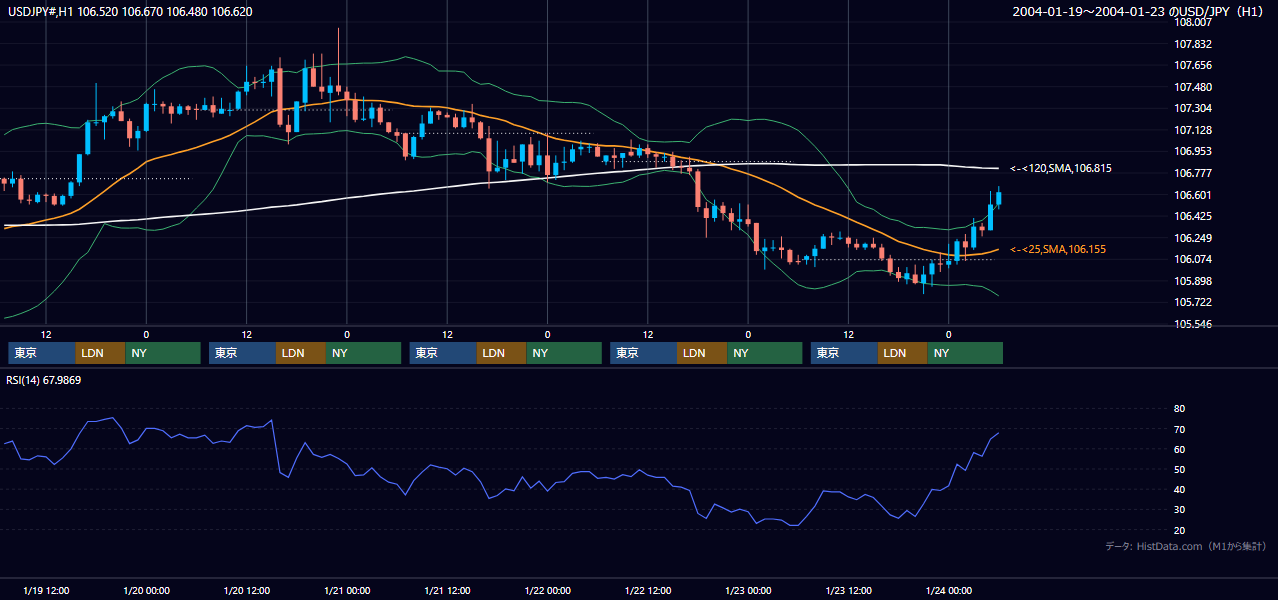
Task: Select the rightmost LDN session box
Action: click(903, 353)
